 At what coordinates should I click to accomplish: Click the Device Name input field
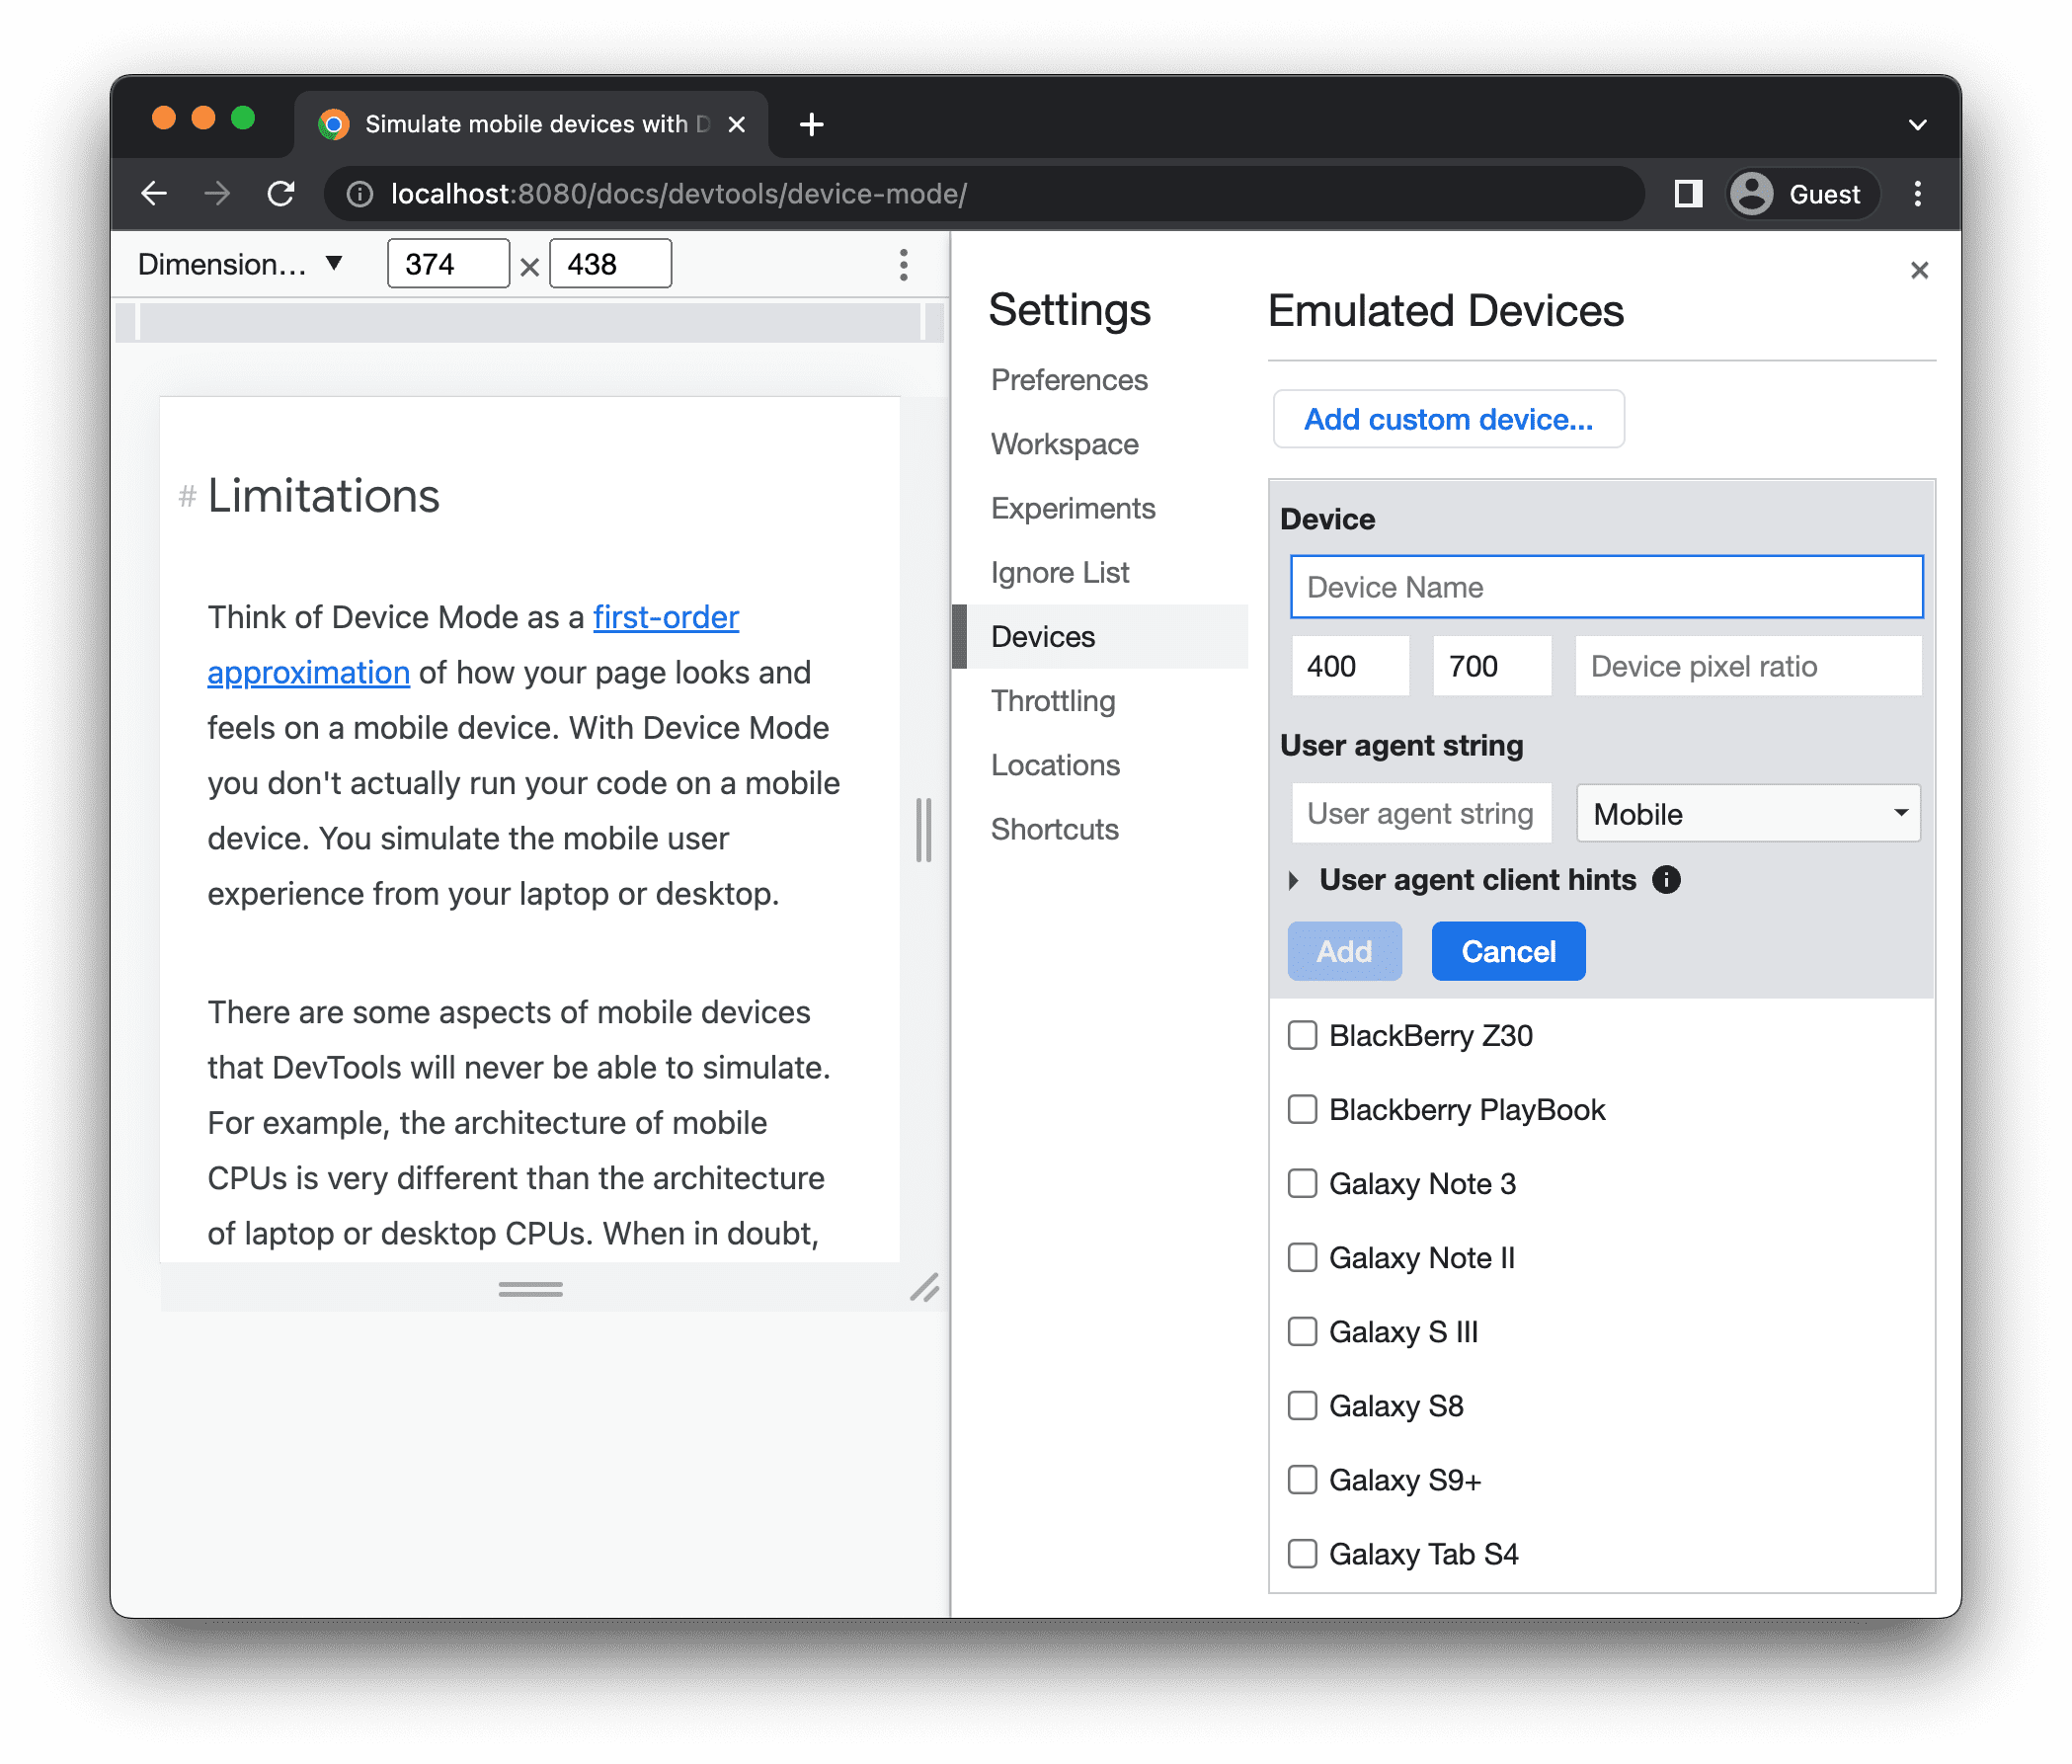(x=1605, y=587)
